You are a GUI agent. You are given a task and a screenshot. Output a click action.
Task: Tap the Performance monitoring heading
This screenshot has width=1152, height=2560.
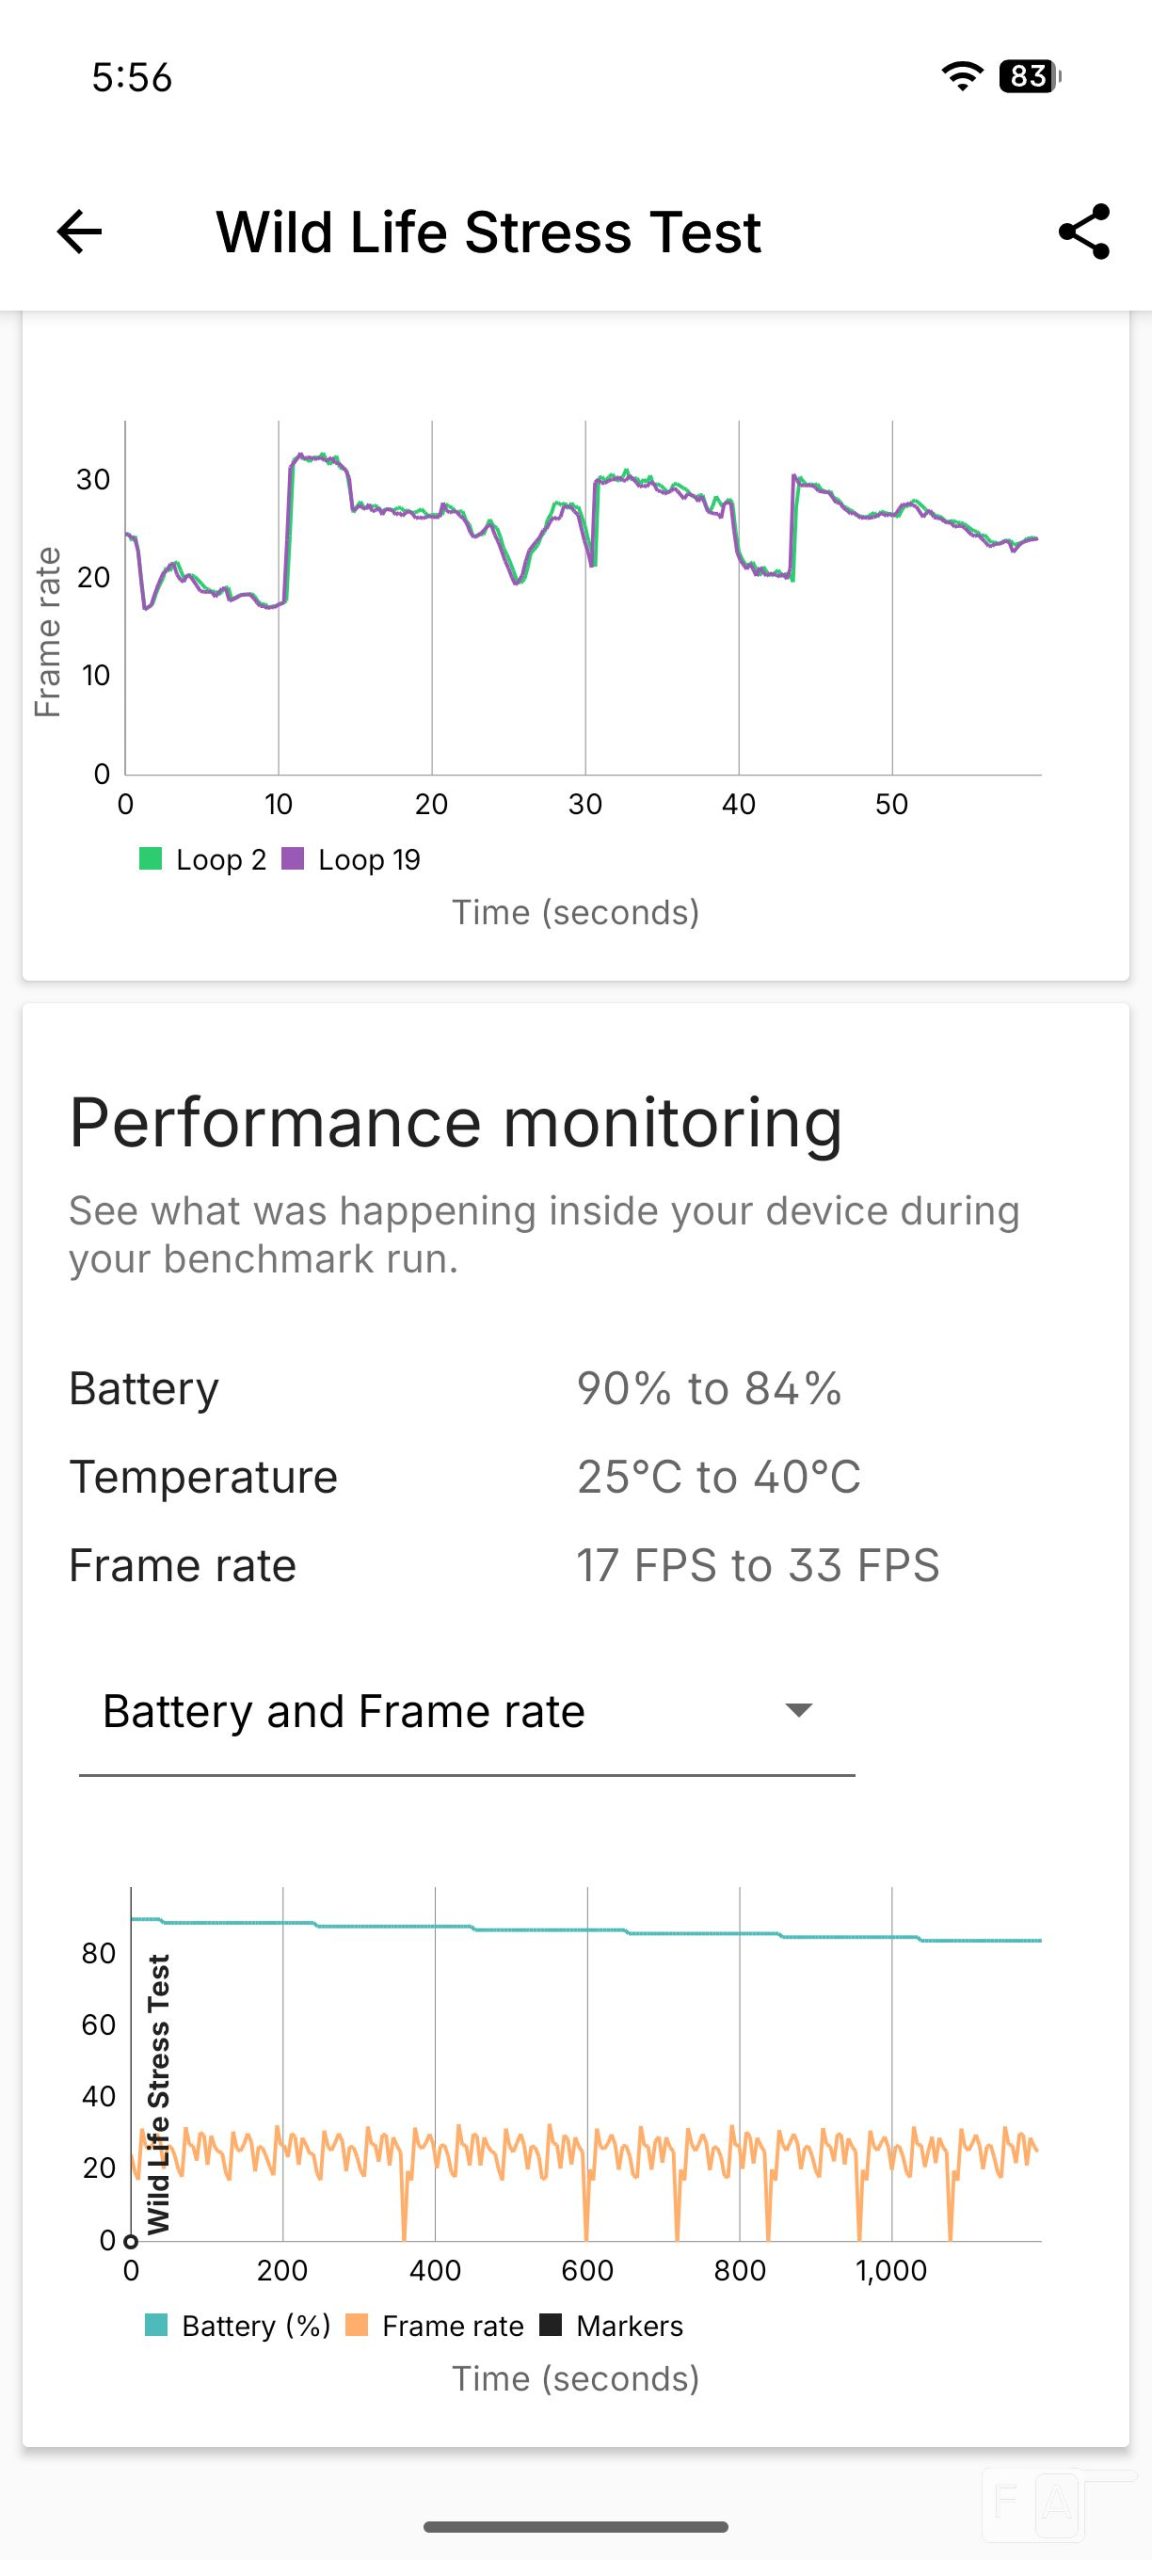pyautogui.click(x=455, y=1123)
